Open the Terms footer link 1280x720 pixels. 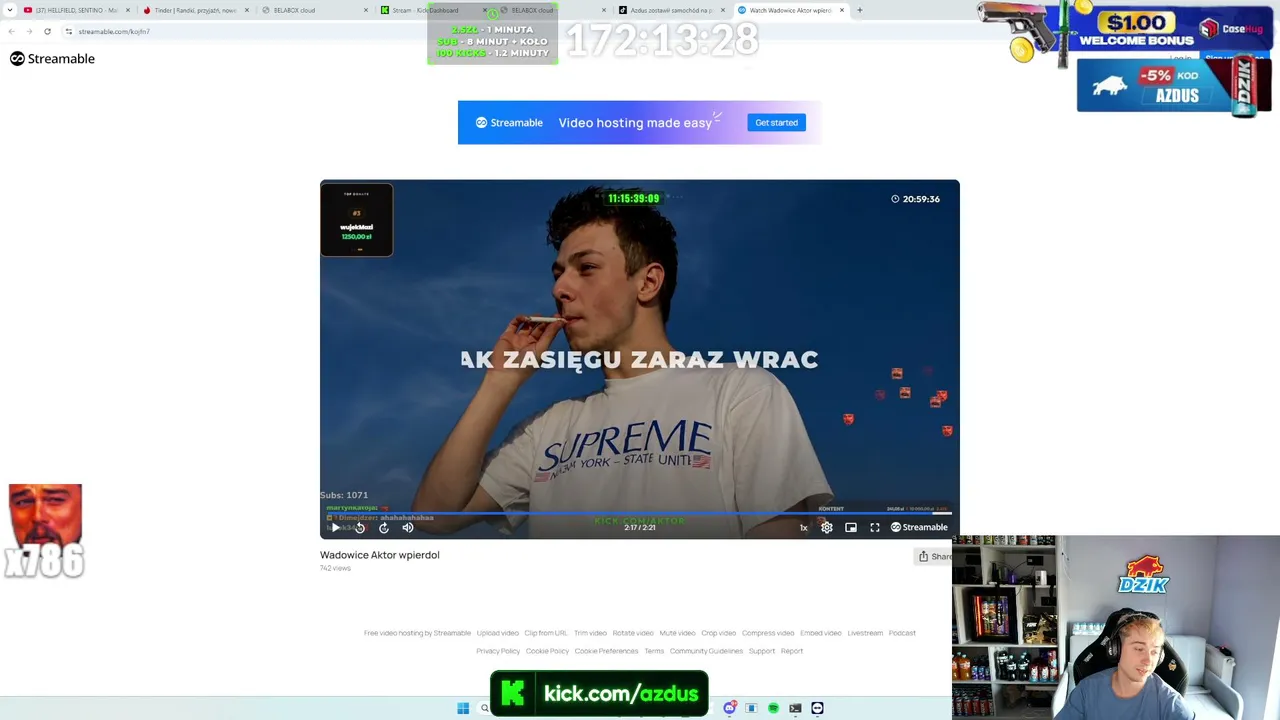coord(654,651)
